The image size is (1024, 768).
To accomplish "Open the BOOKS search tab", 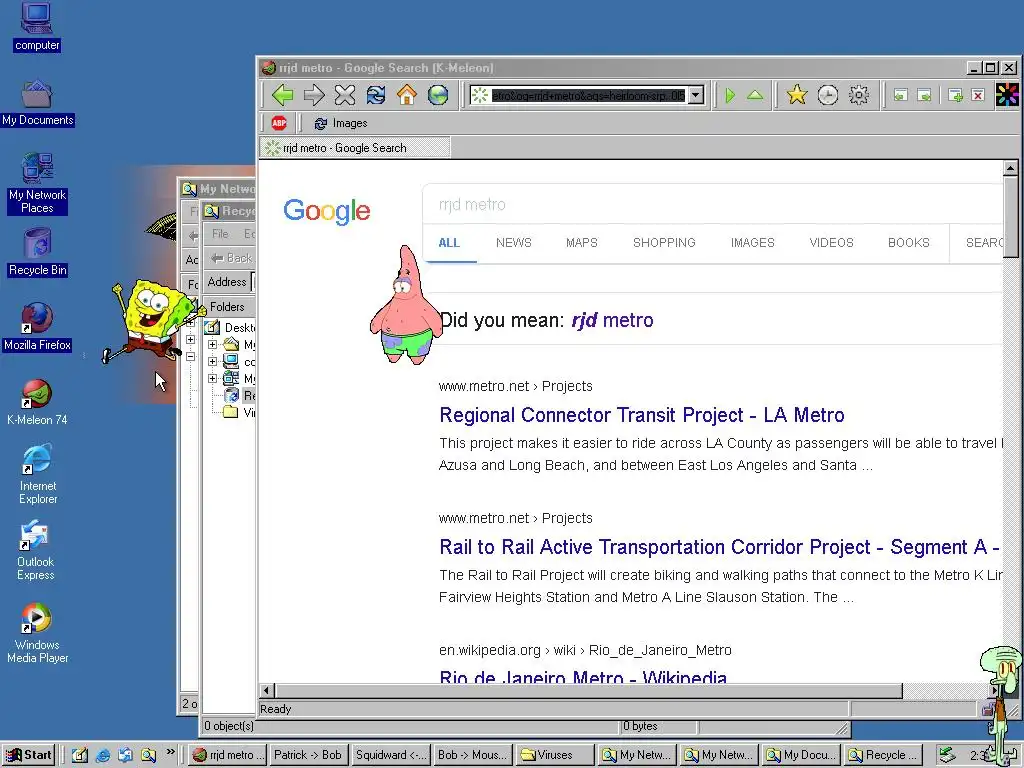I will 908,243.
